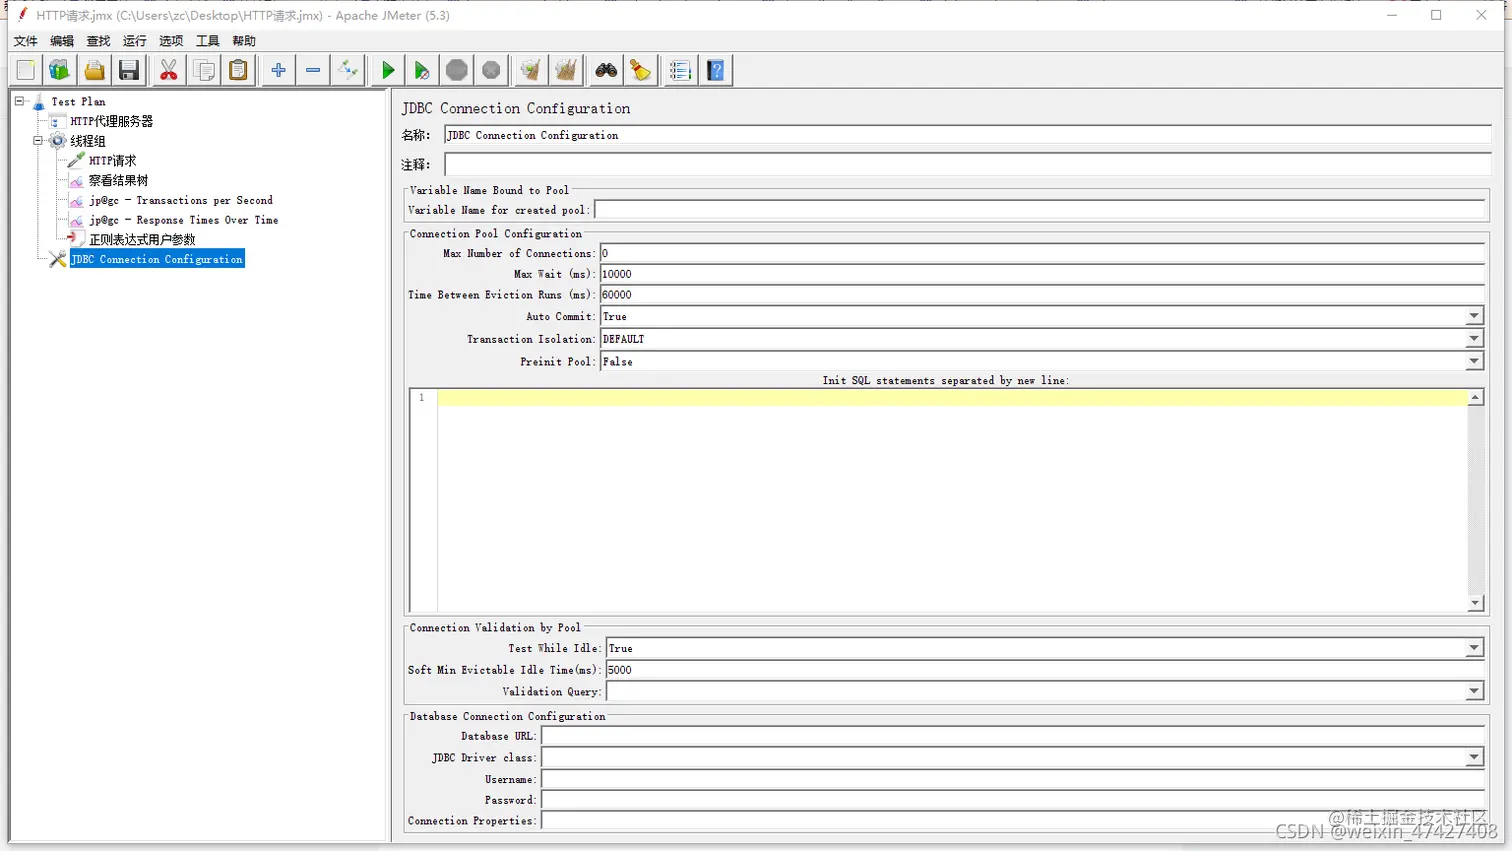Screen dimensions: 1512x851
Task: Select jp@gc - Response Times Over Time
Action: point(183,220)
